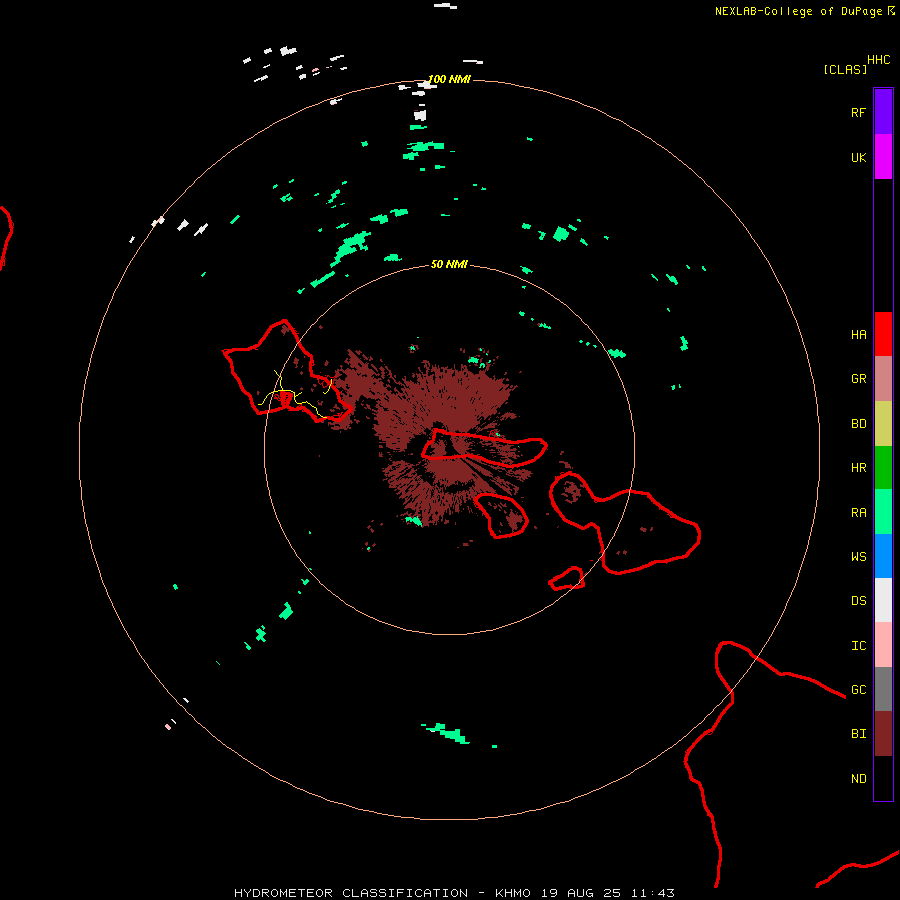900x900 pixels.
Task: Click the HYDROMETEOR CLASSIFICATION title text
Action: pos(351,893)
